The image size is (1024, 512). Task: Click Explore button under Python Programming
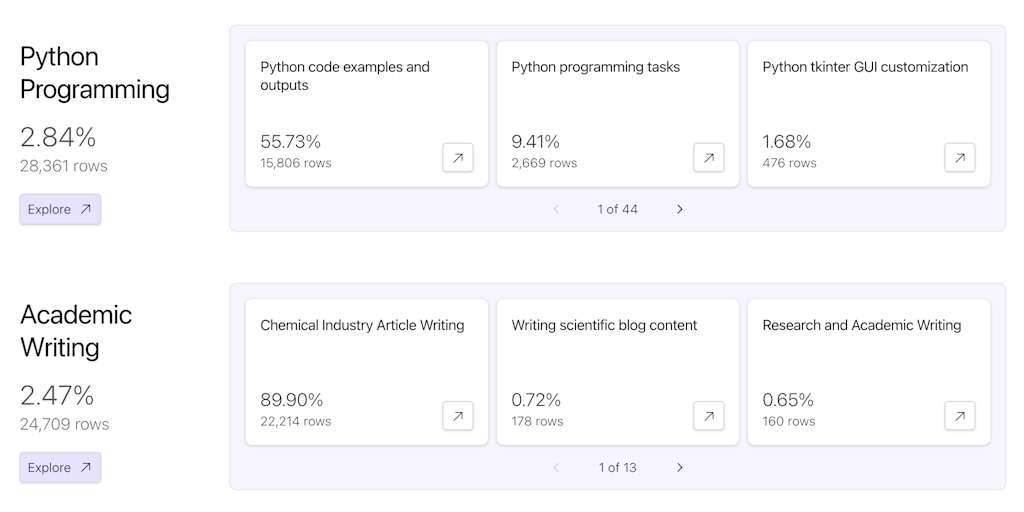point(60,209)
